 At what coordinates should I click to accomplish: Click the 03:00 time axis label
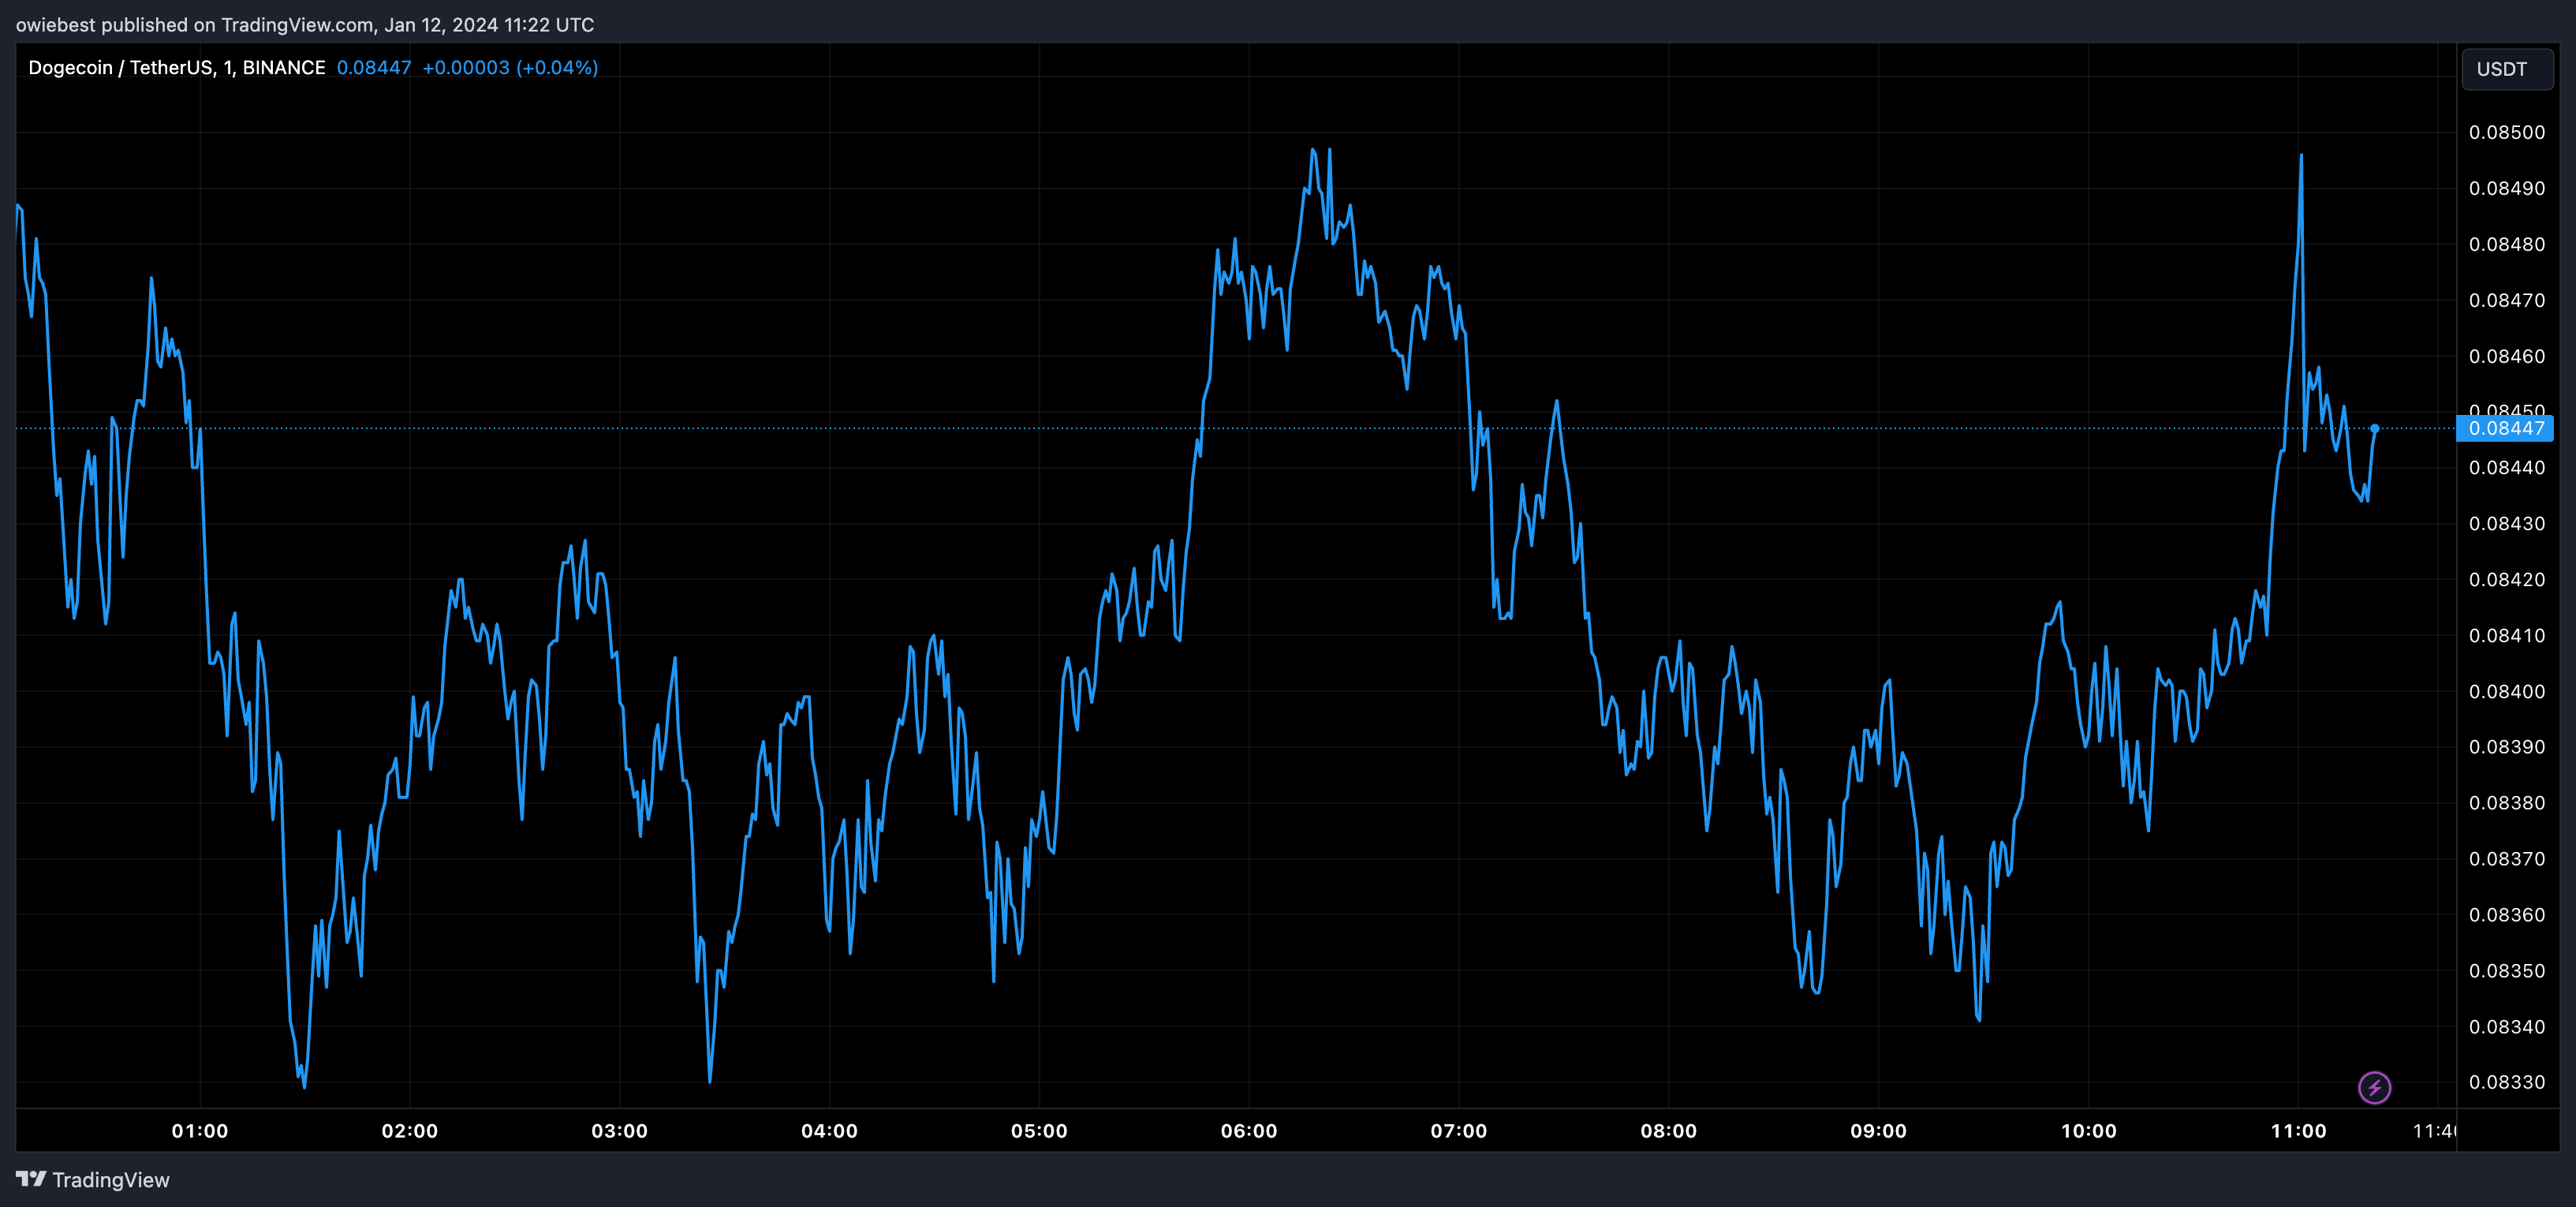click(x=620, y=1131)
